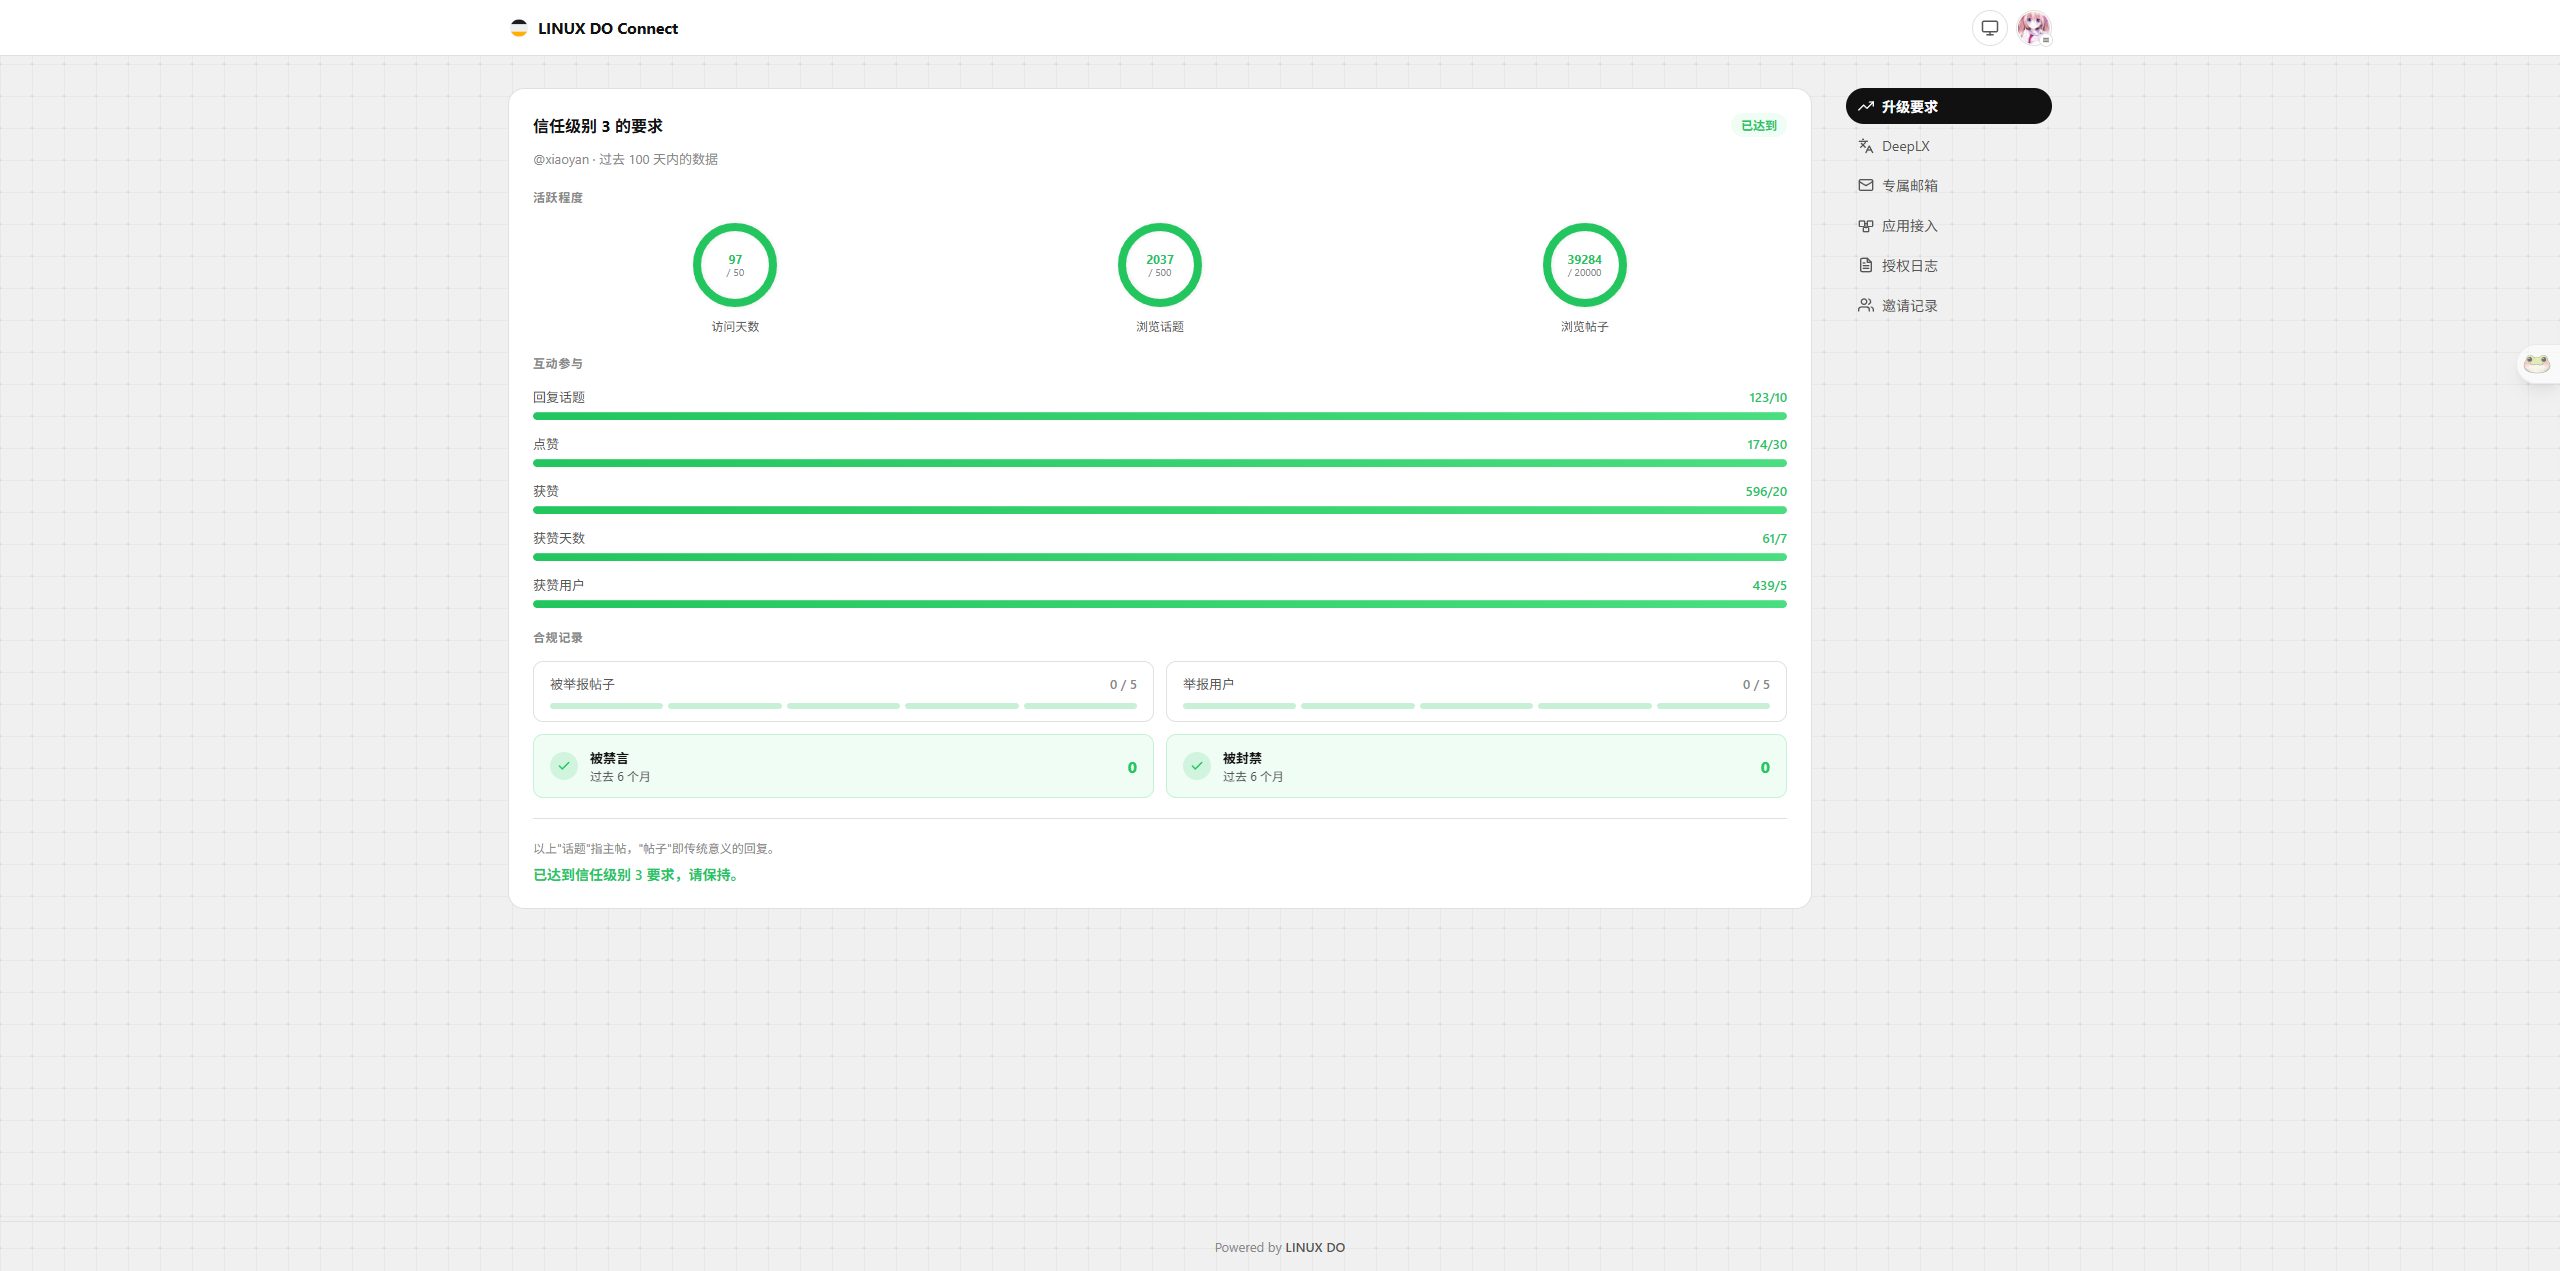Click the 596/20 likes received value
2560x1271 pixels.
tap(1766, 492)
